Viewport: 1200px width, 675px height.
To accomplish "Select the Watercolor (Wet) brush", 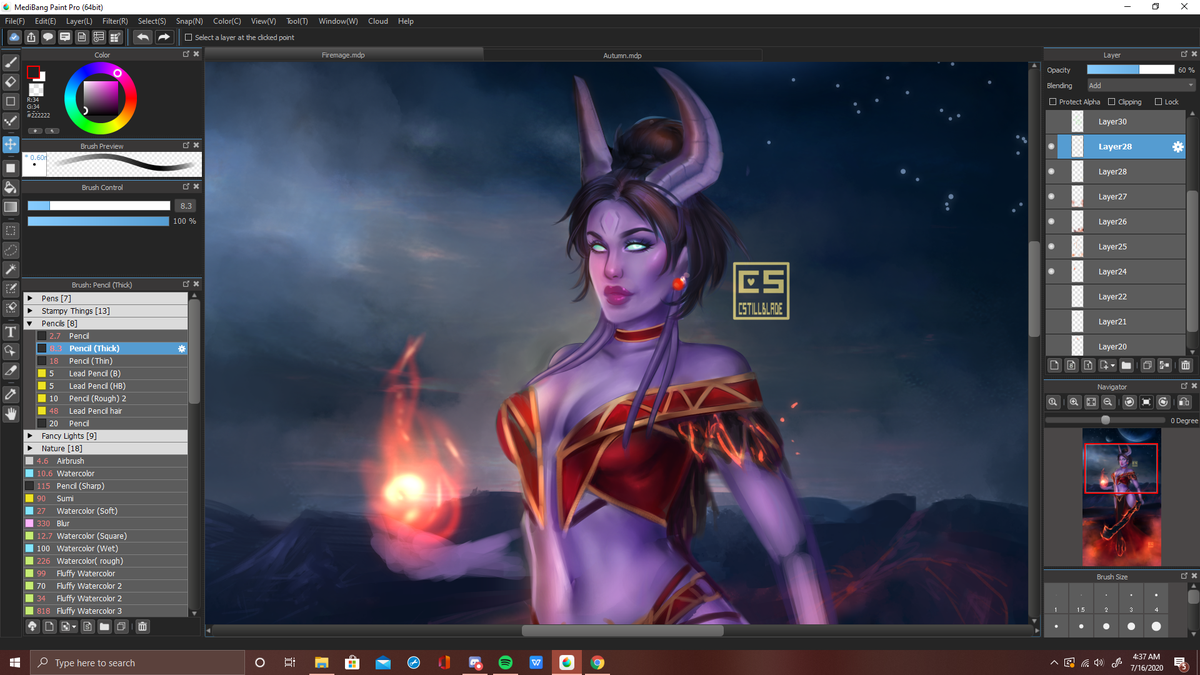I will [x=105, y=548].
